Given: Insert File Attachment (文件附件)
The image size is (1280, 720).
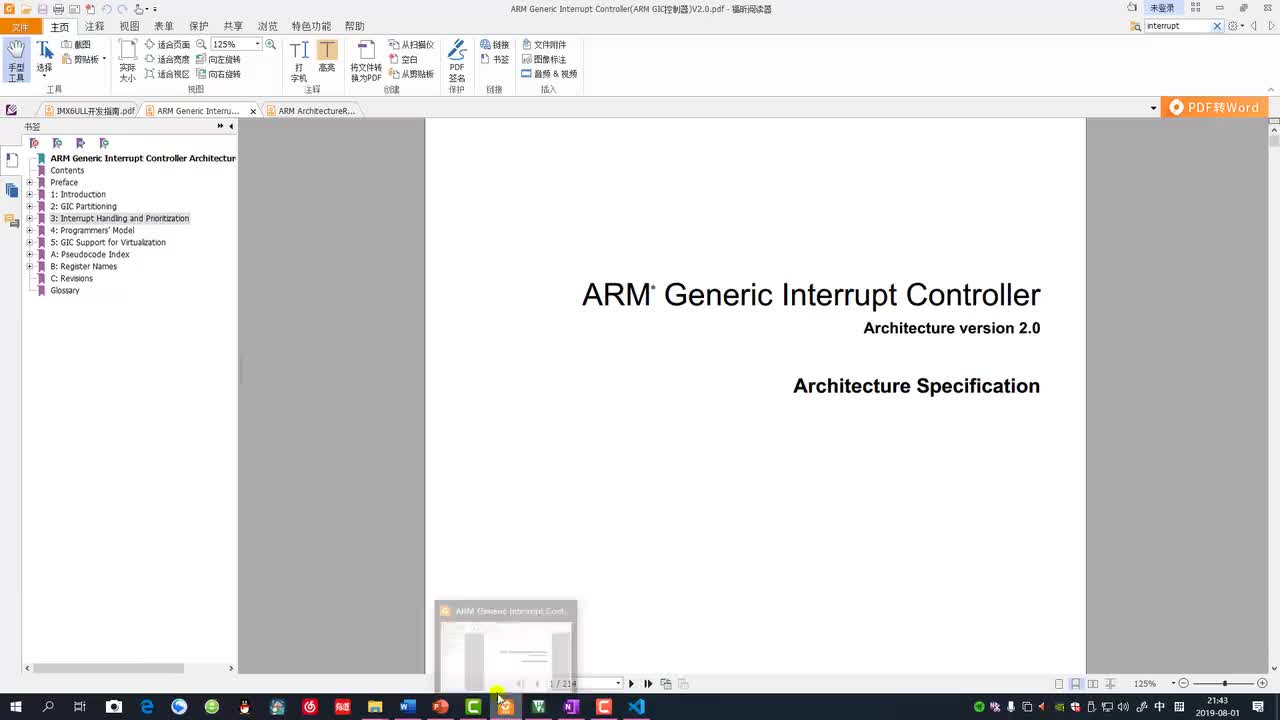Looking at the screenshot, I should [x=544, y=45].
